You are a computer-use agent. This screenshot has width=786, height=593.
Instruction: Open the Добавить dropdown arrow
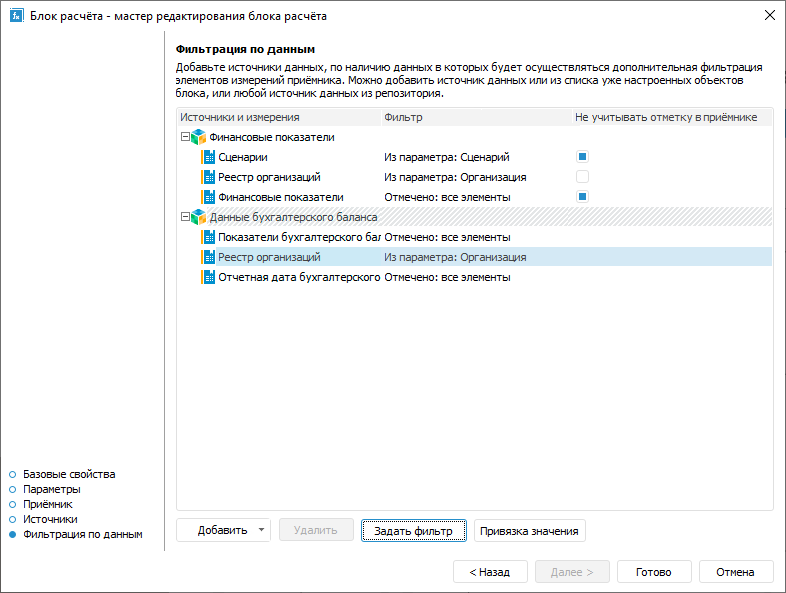pos(261,530)
